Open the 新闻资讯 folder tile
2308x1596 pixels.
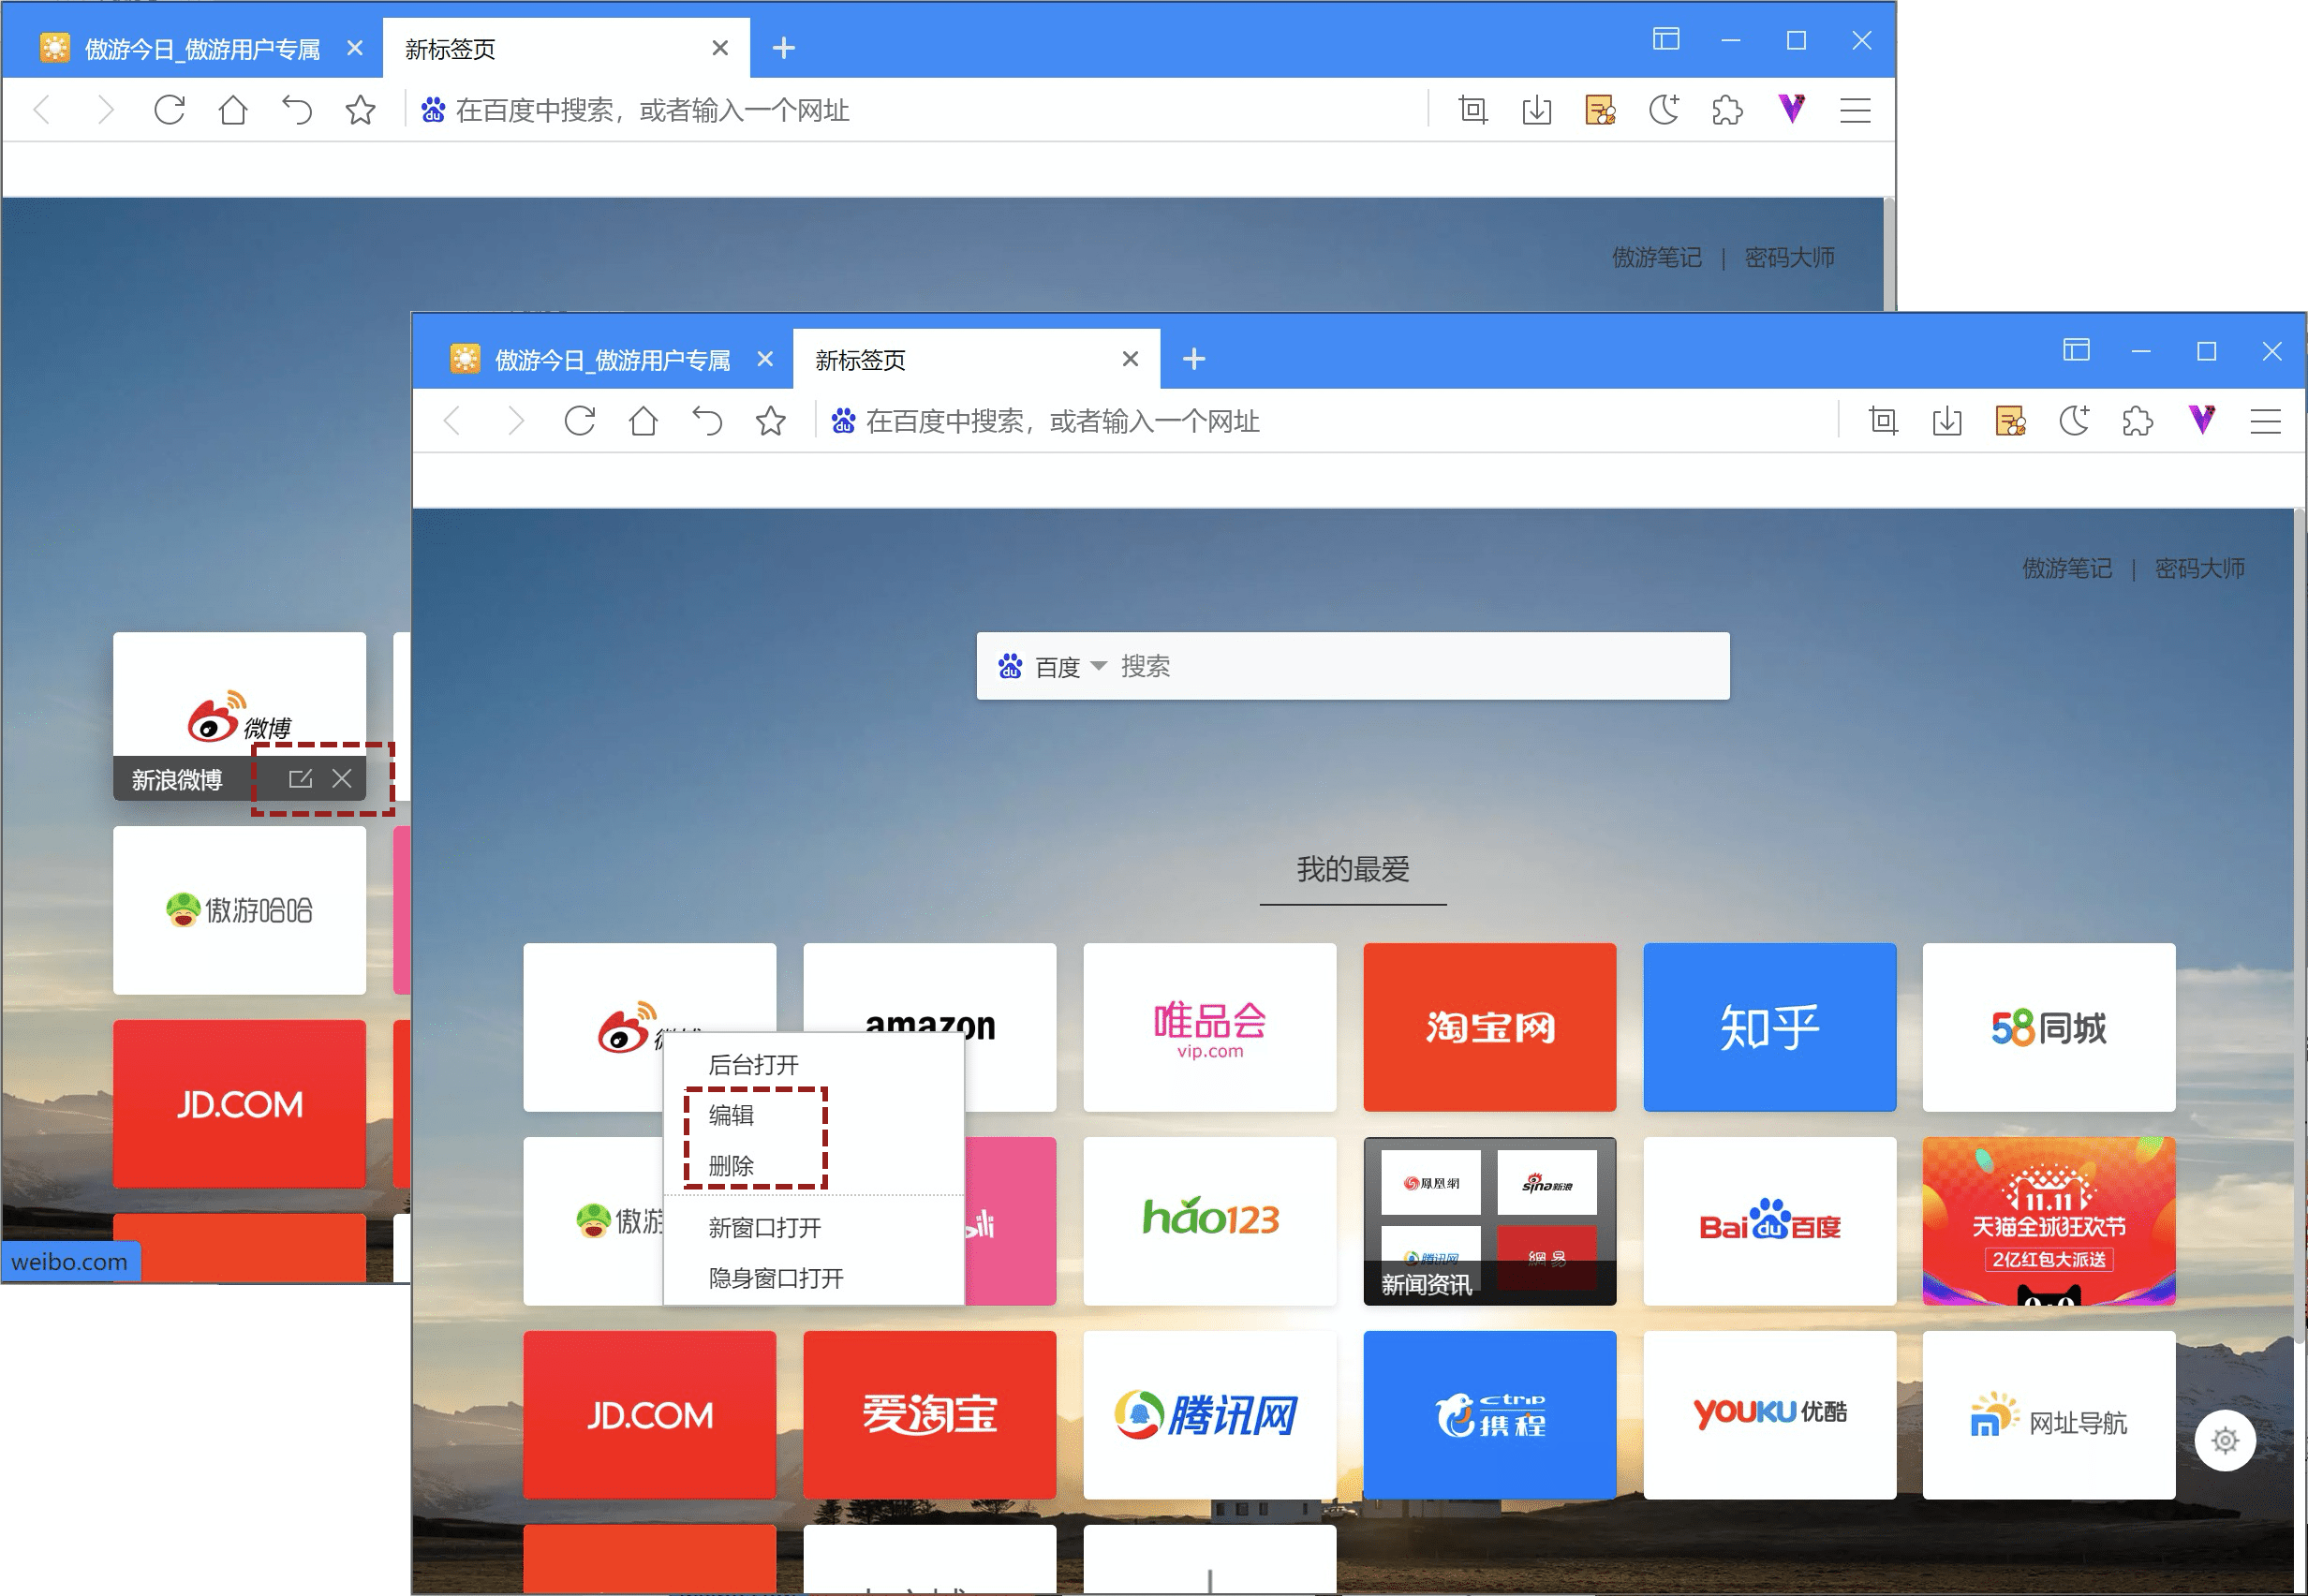click(1489, 1221)
